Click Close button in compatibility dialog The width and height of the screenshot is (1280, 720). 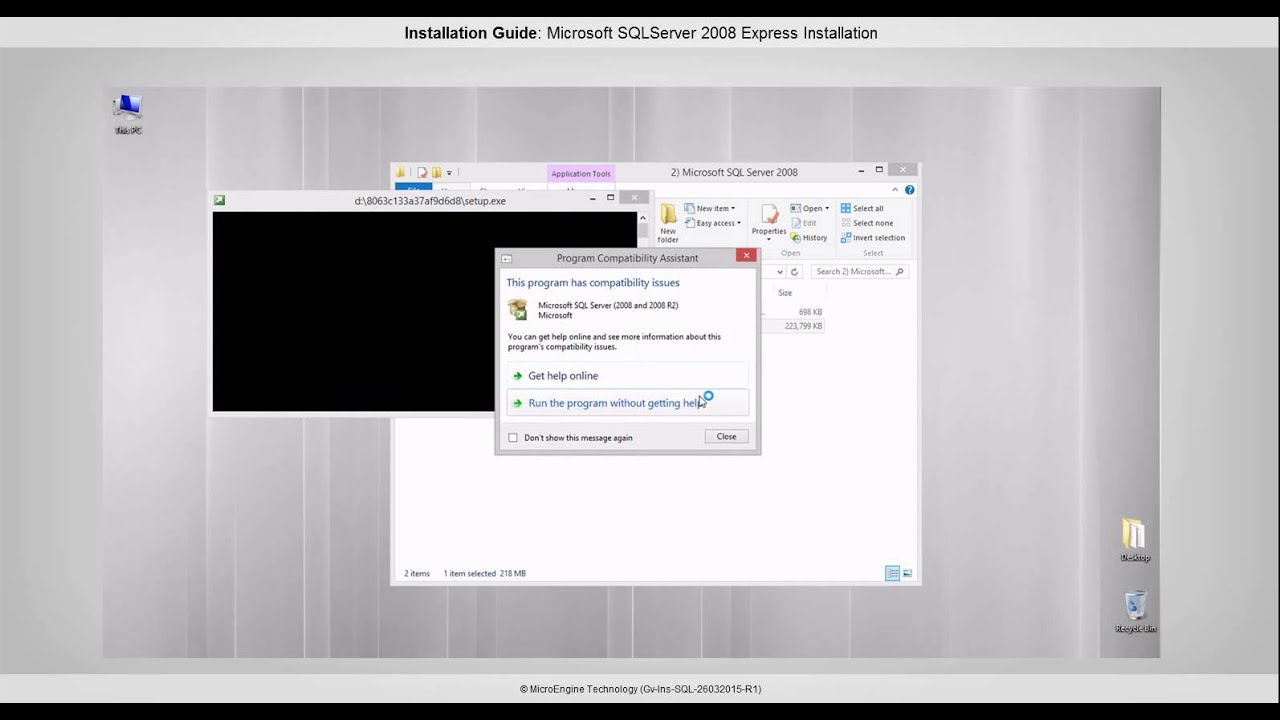(726, 436)
